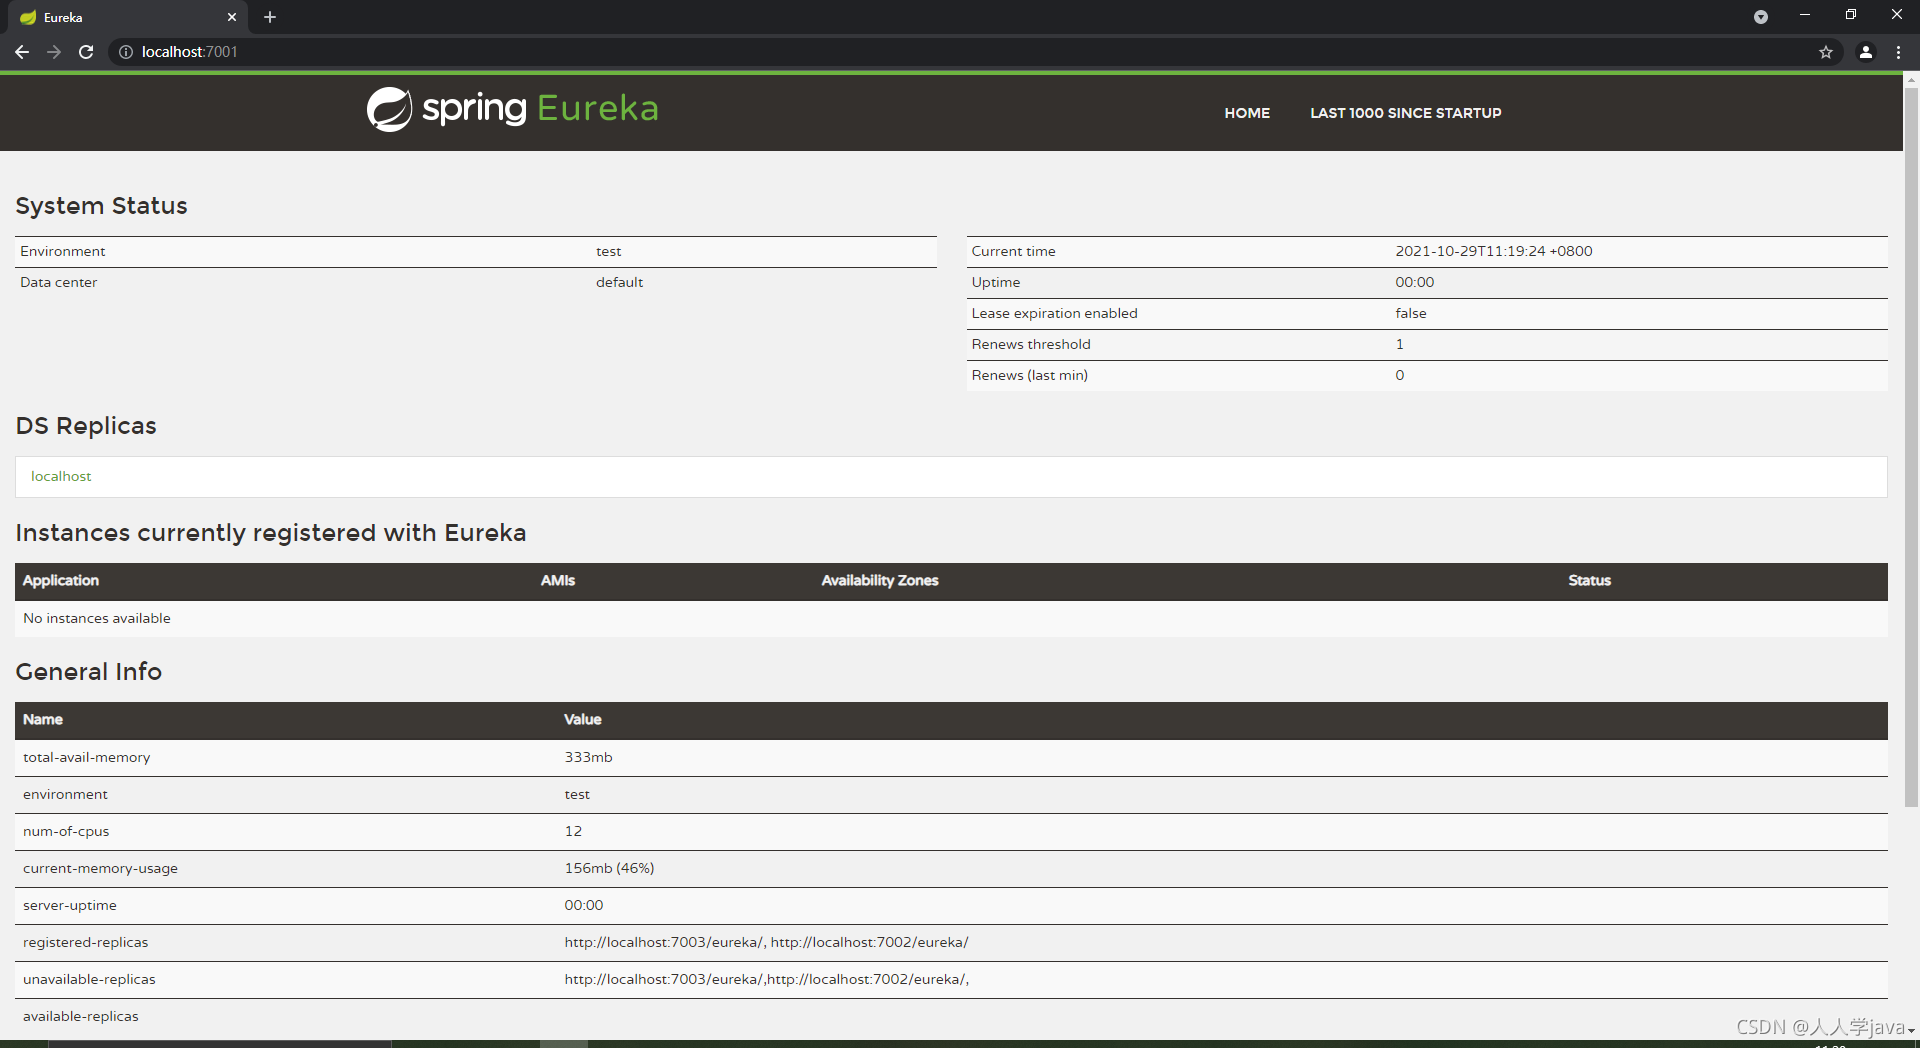
Task: Click the System Status heading
Action: [101, 205]
